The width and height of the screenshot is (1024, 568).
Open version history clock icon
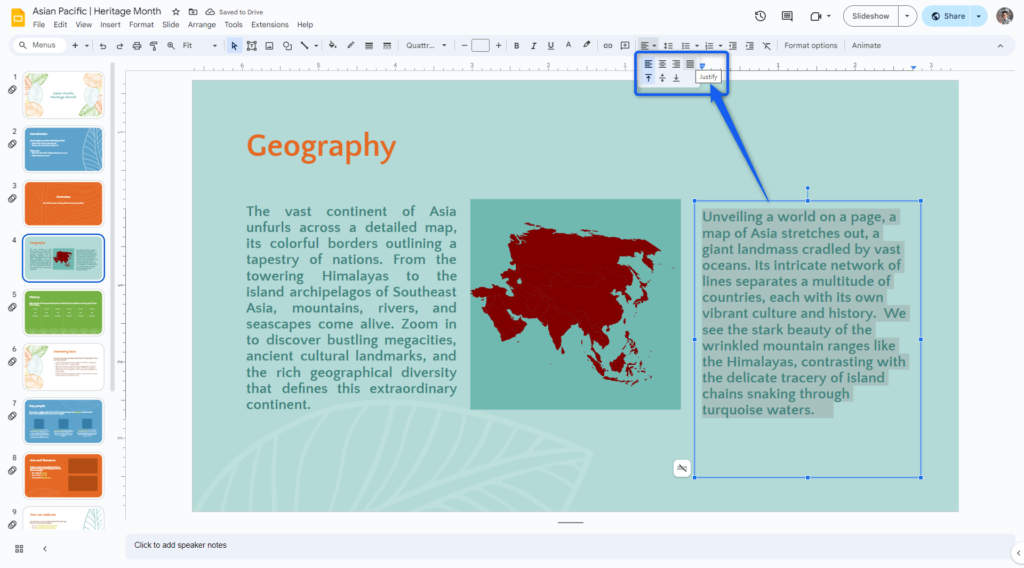pyautogui.click(x=760, y=16)
